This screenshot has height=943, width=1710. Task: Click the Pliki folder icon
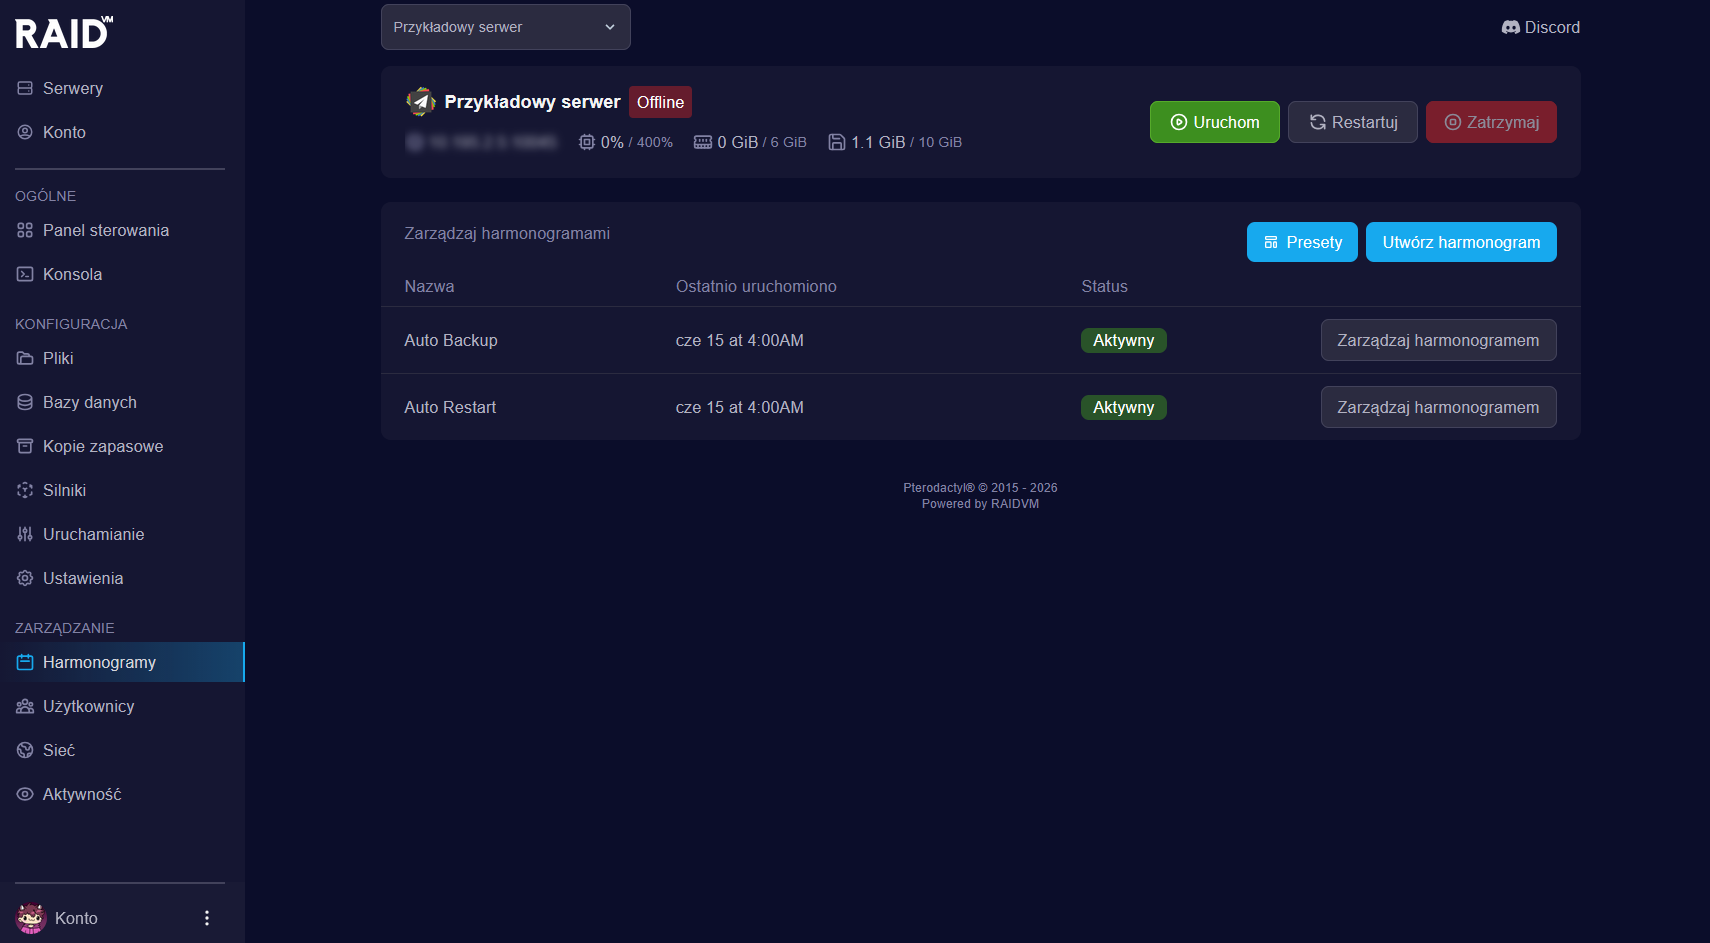(25, 358)
